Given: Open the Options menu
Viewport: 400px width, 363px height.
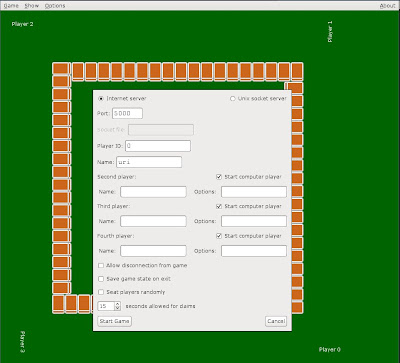Looking at the screenshot, I should (x=55, y=6).
